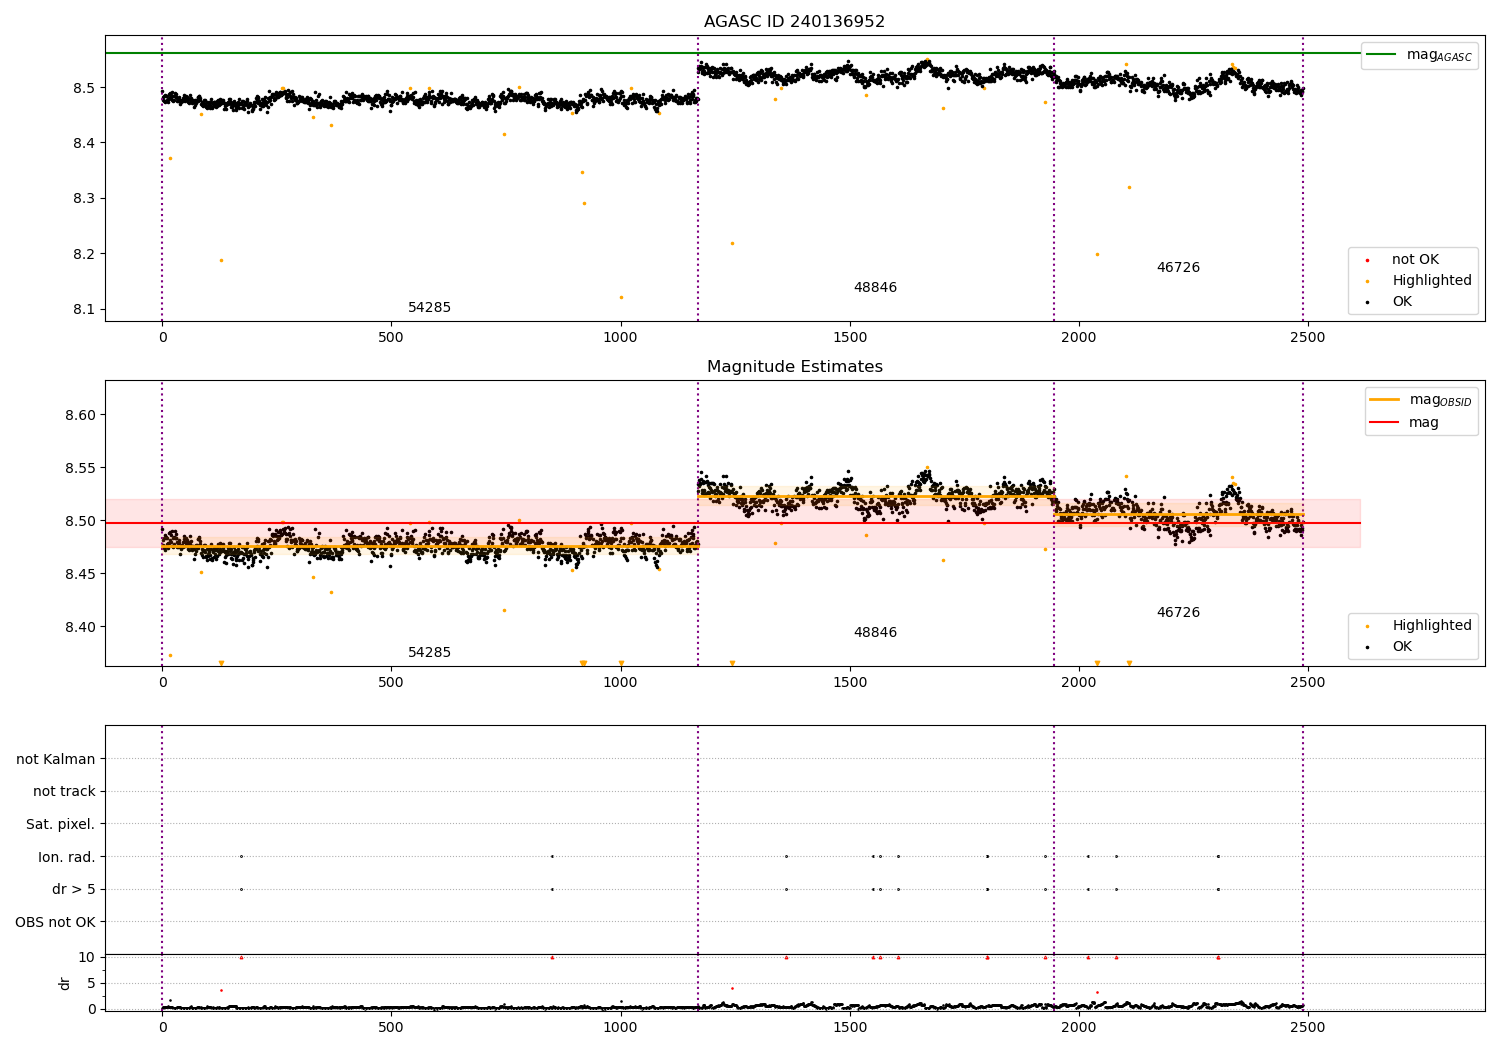1500x1050 pixels.
Task: Click the 5 tick on the dr axis
Action: pos(91,983)
